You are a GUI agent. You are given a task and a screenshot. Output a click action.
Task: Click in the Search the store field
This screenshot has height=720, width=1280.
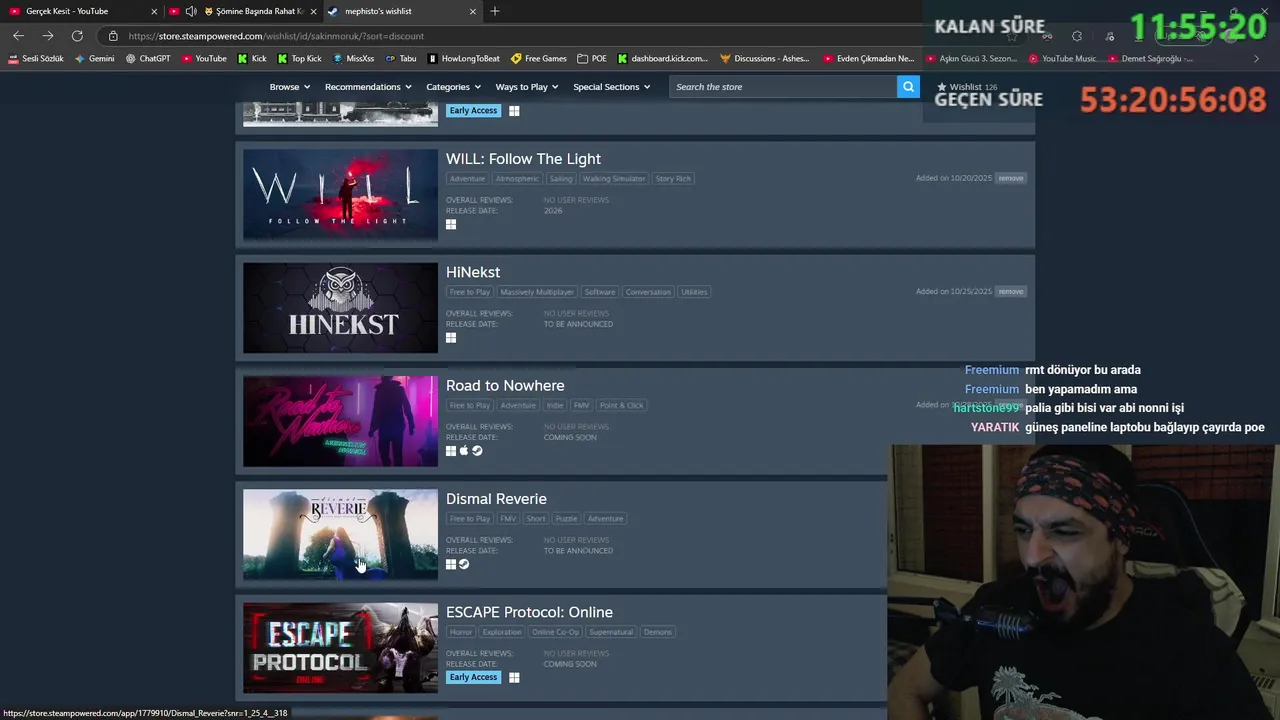783,87
